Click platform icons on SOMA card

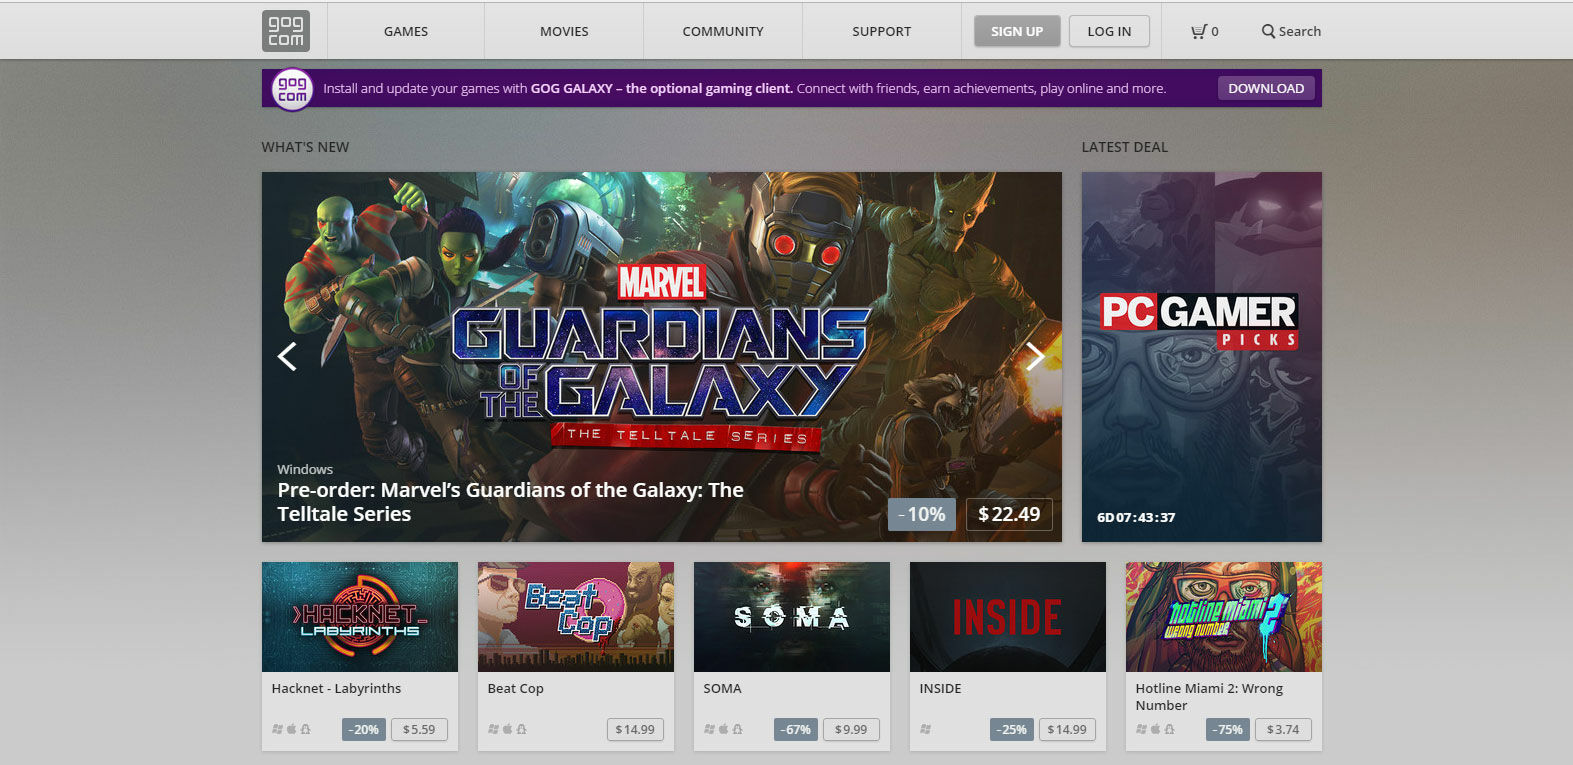723,729
